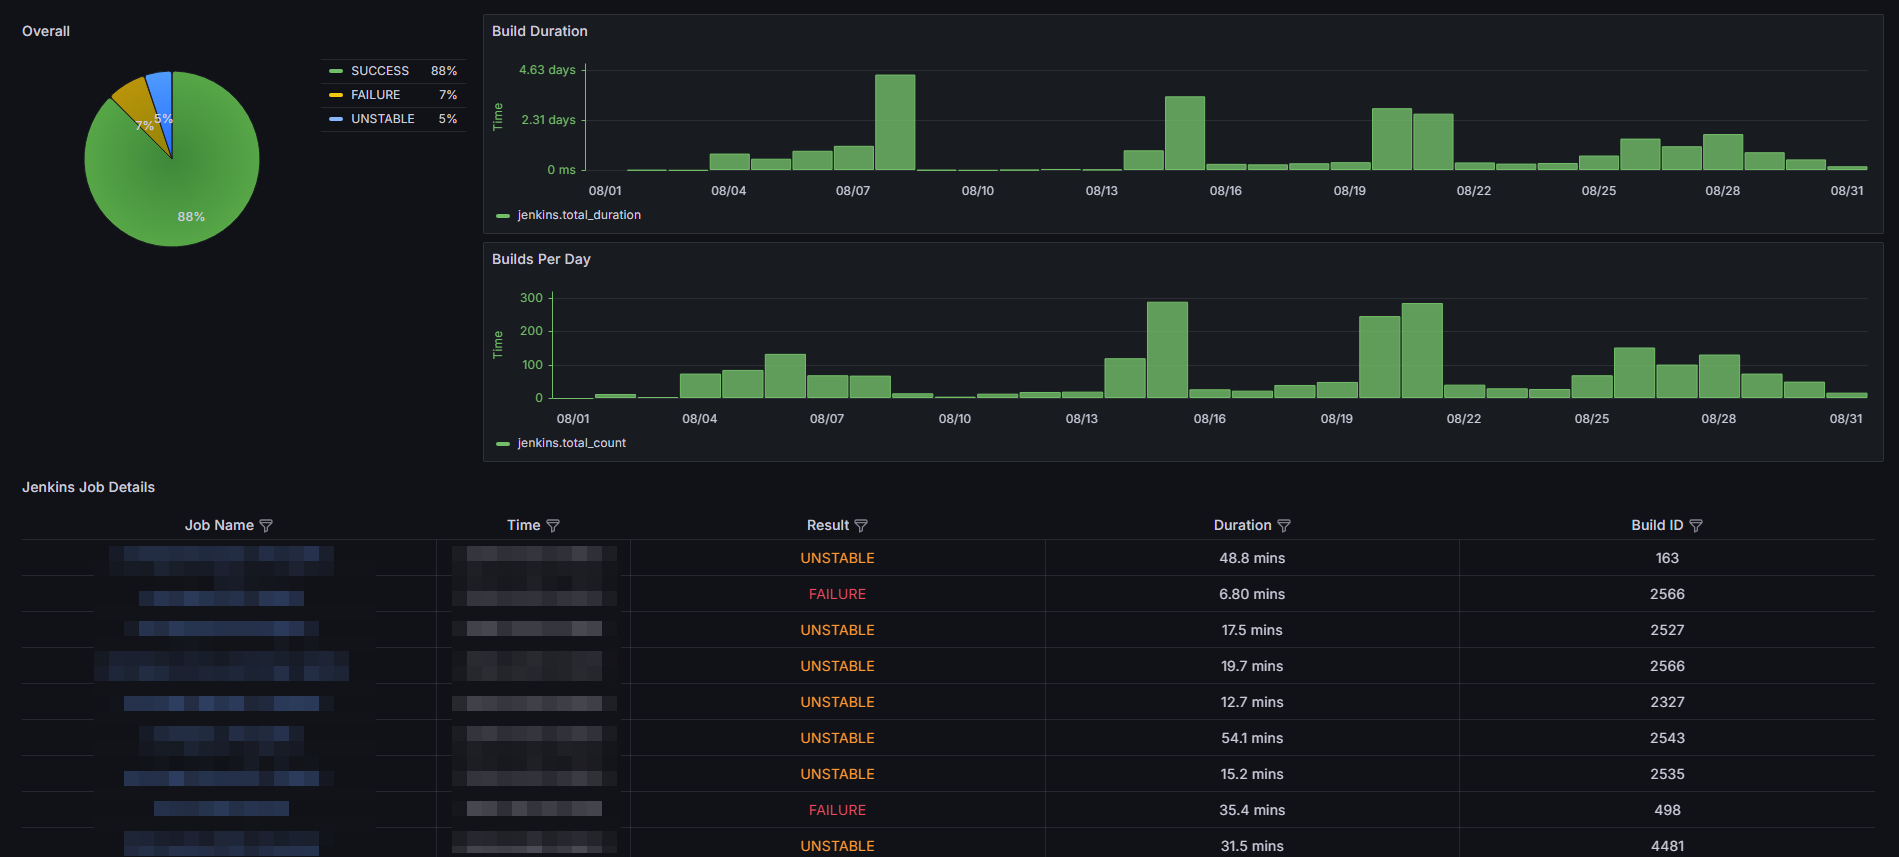Sort the table by Job Name header
This screenshot has width=1899, height=857.
tap(219, 525)
